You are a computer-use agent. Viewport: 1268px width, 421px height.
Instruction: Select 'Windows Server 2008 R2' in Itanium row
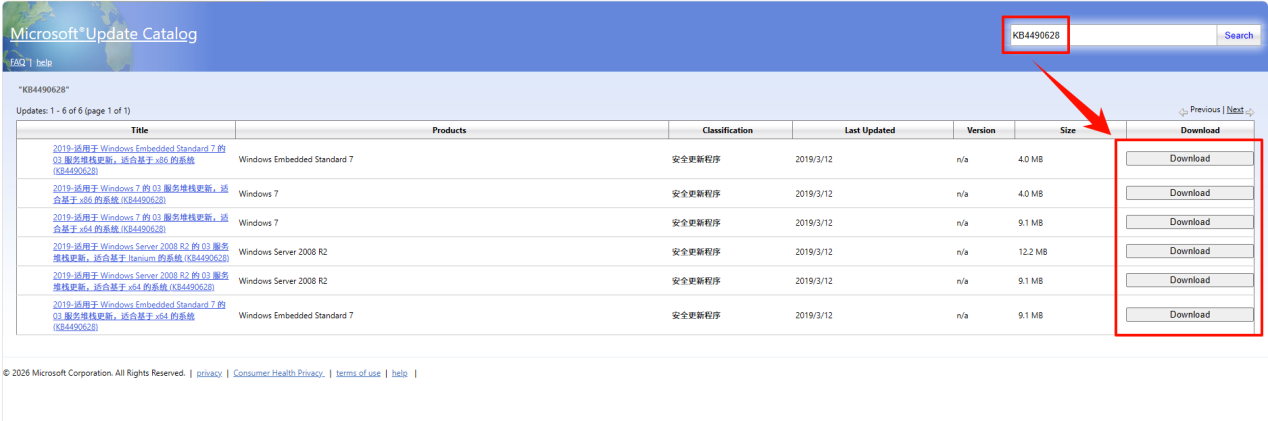(283, 252)
